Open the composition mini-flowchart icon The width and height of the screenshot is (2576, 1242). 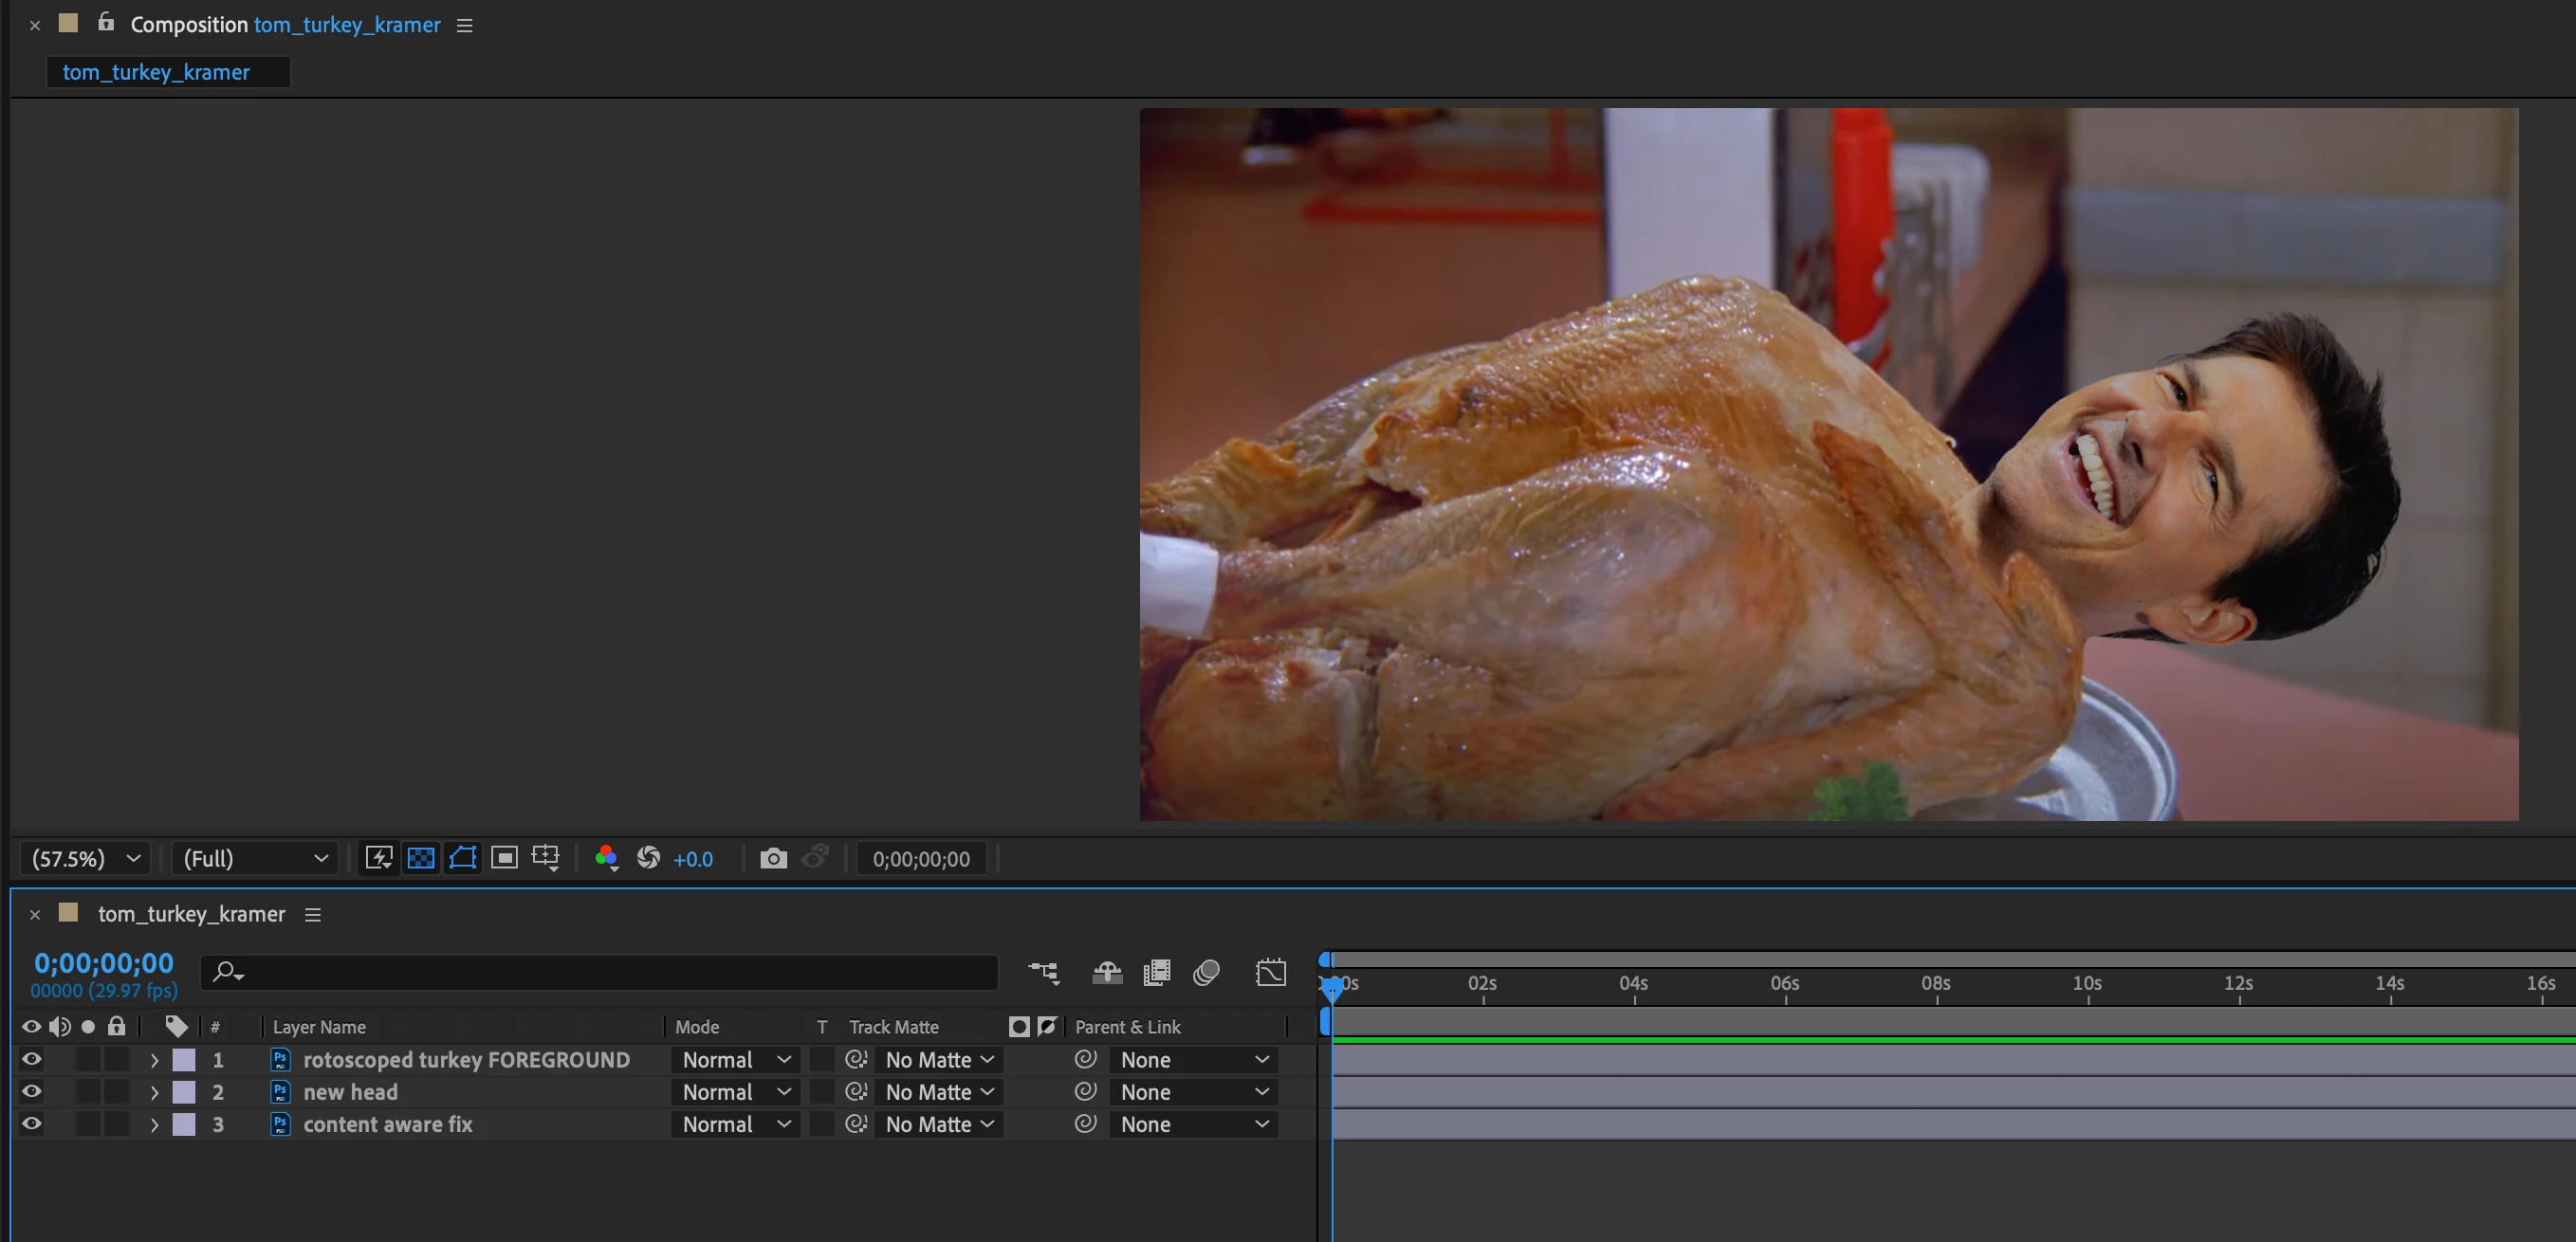coord(1043,972)
